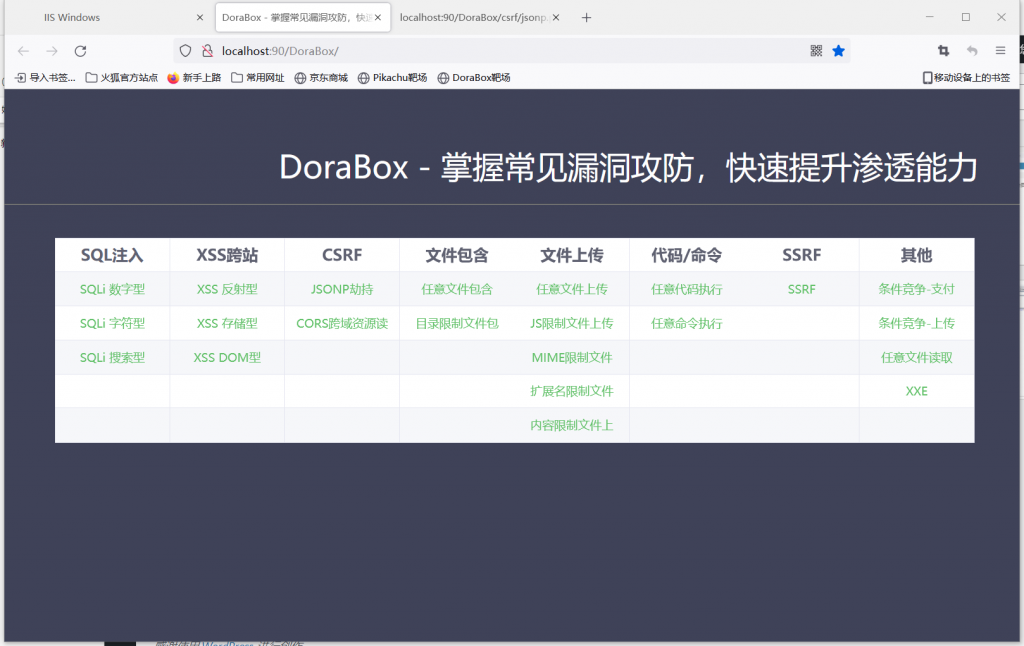
Task: Close the IIS Windows tab
Action: point(200,18)
